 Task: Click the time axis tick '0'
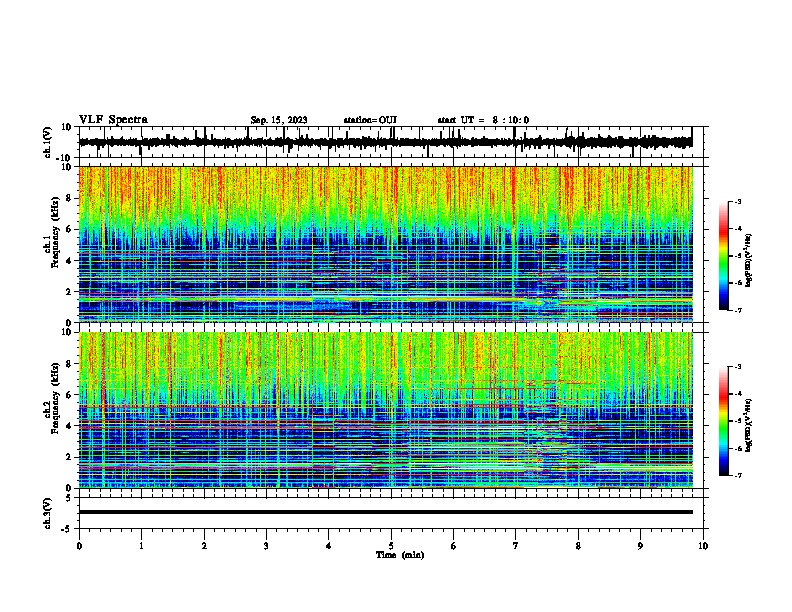[x=79, y=546]
